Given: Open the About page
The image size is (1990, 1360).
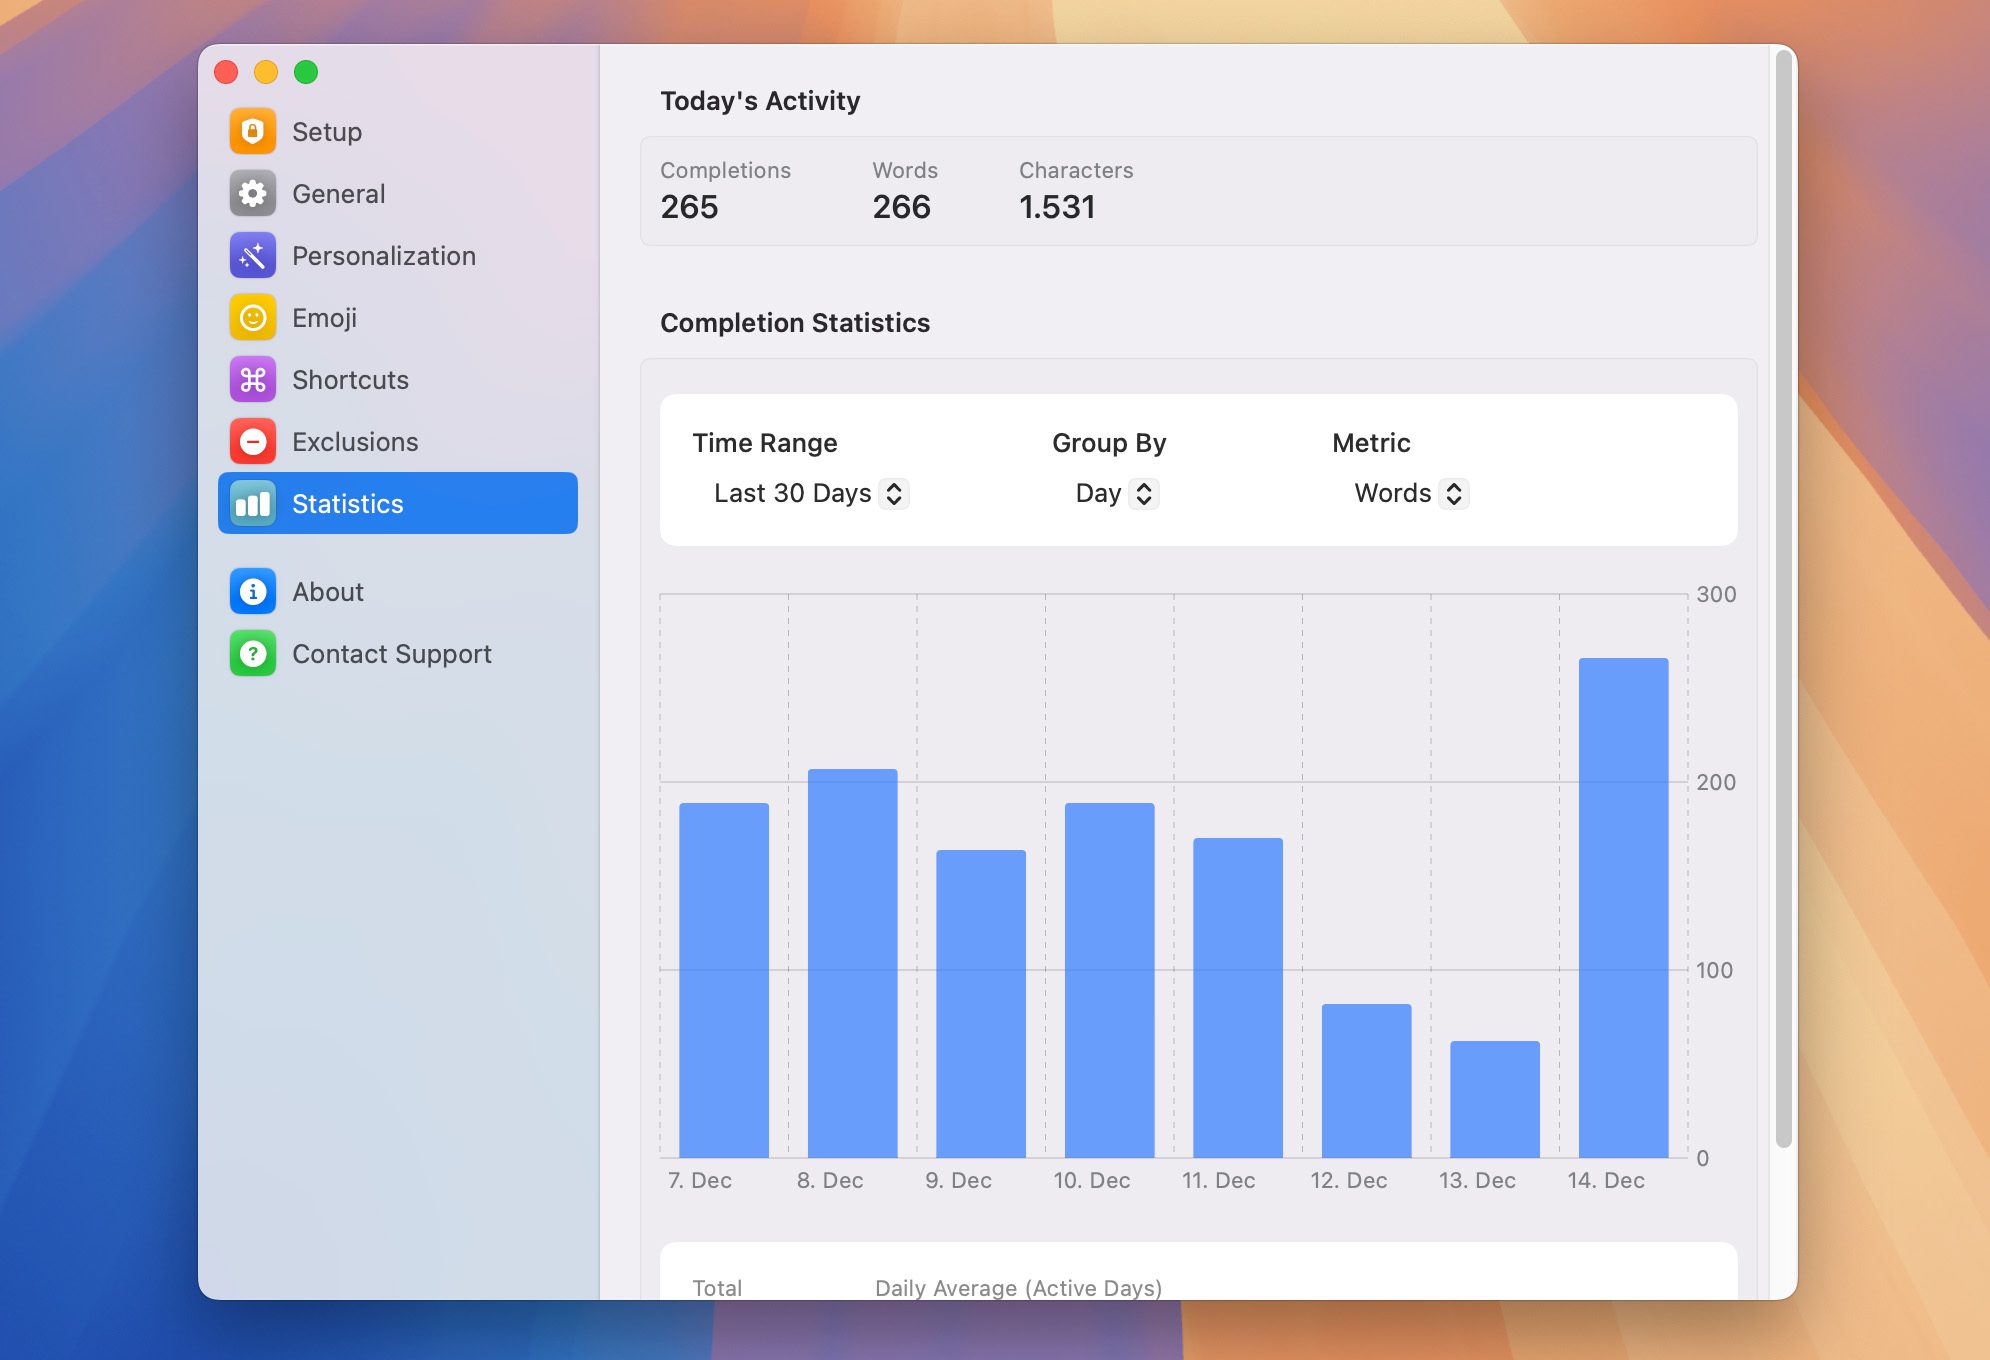Looking at the screenshot, I should tap(328, 592).
